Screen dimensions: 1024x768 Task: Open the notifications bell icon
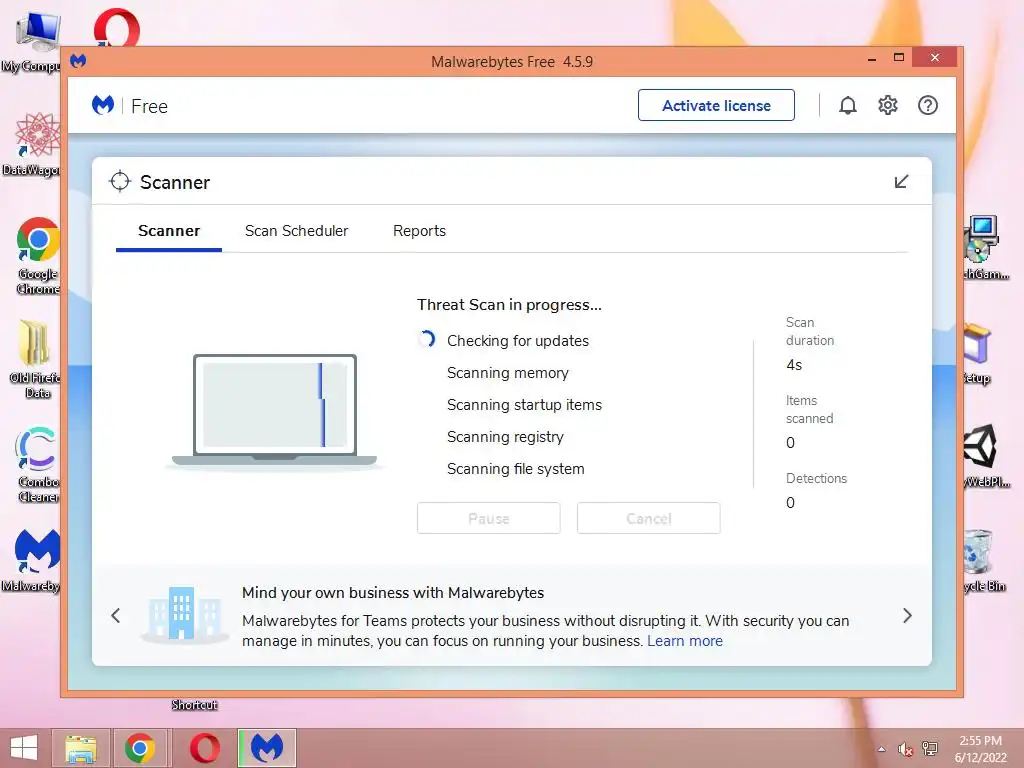click(847, 106)
